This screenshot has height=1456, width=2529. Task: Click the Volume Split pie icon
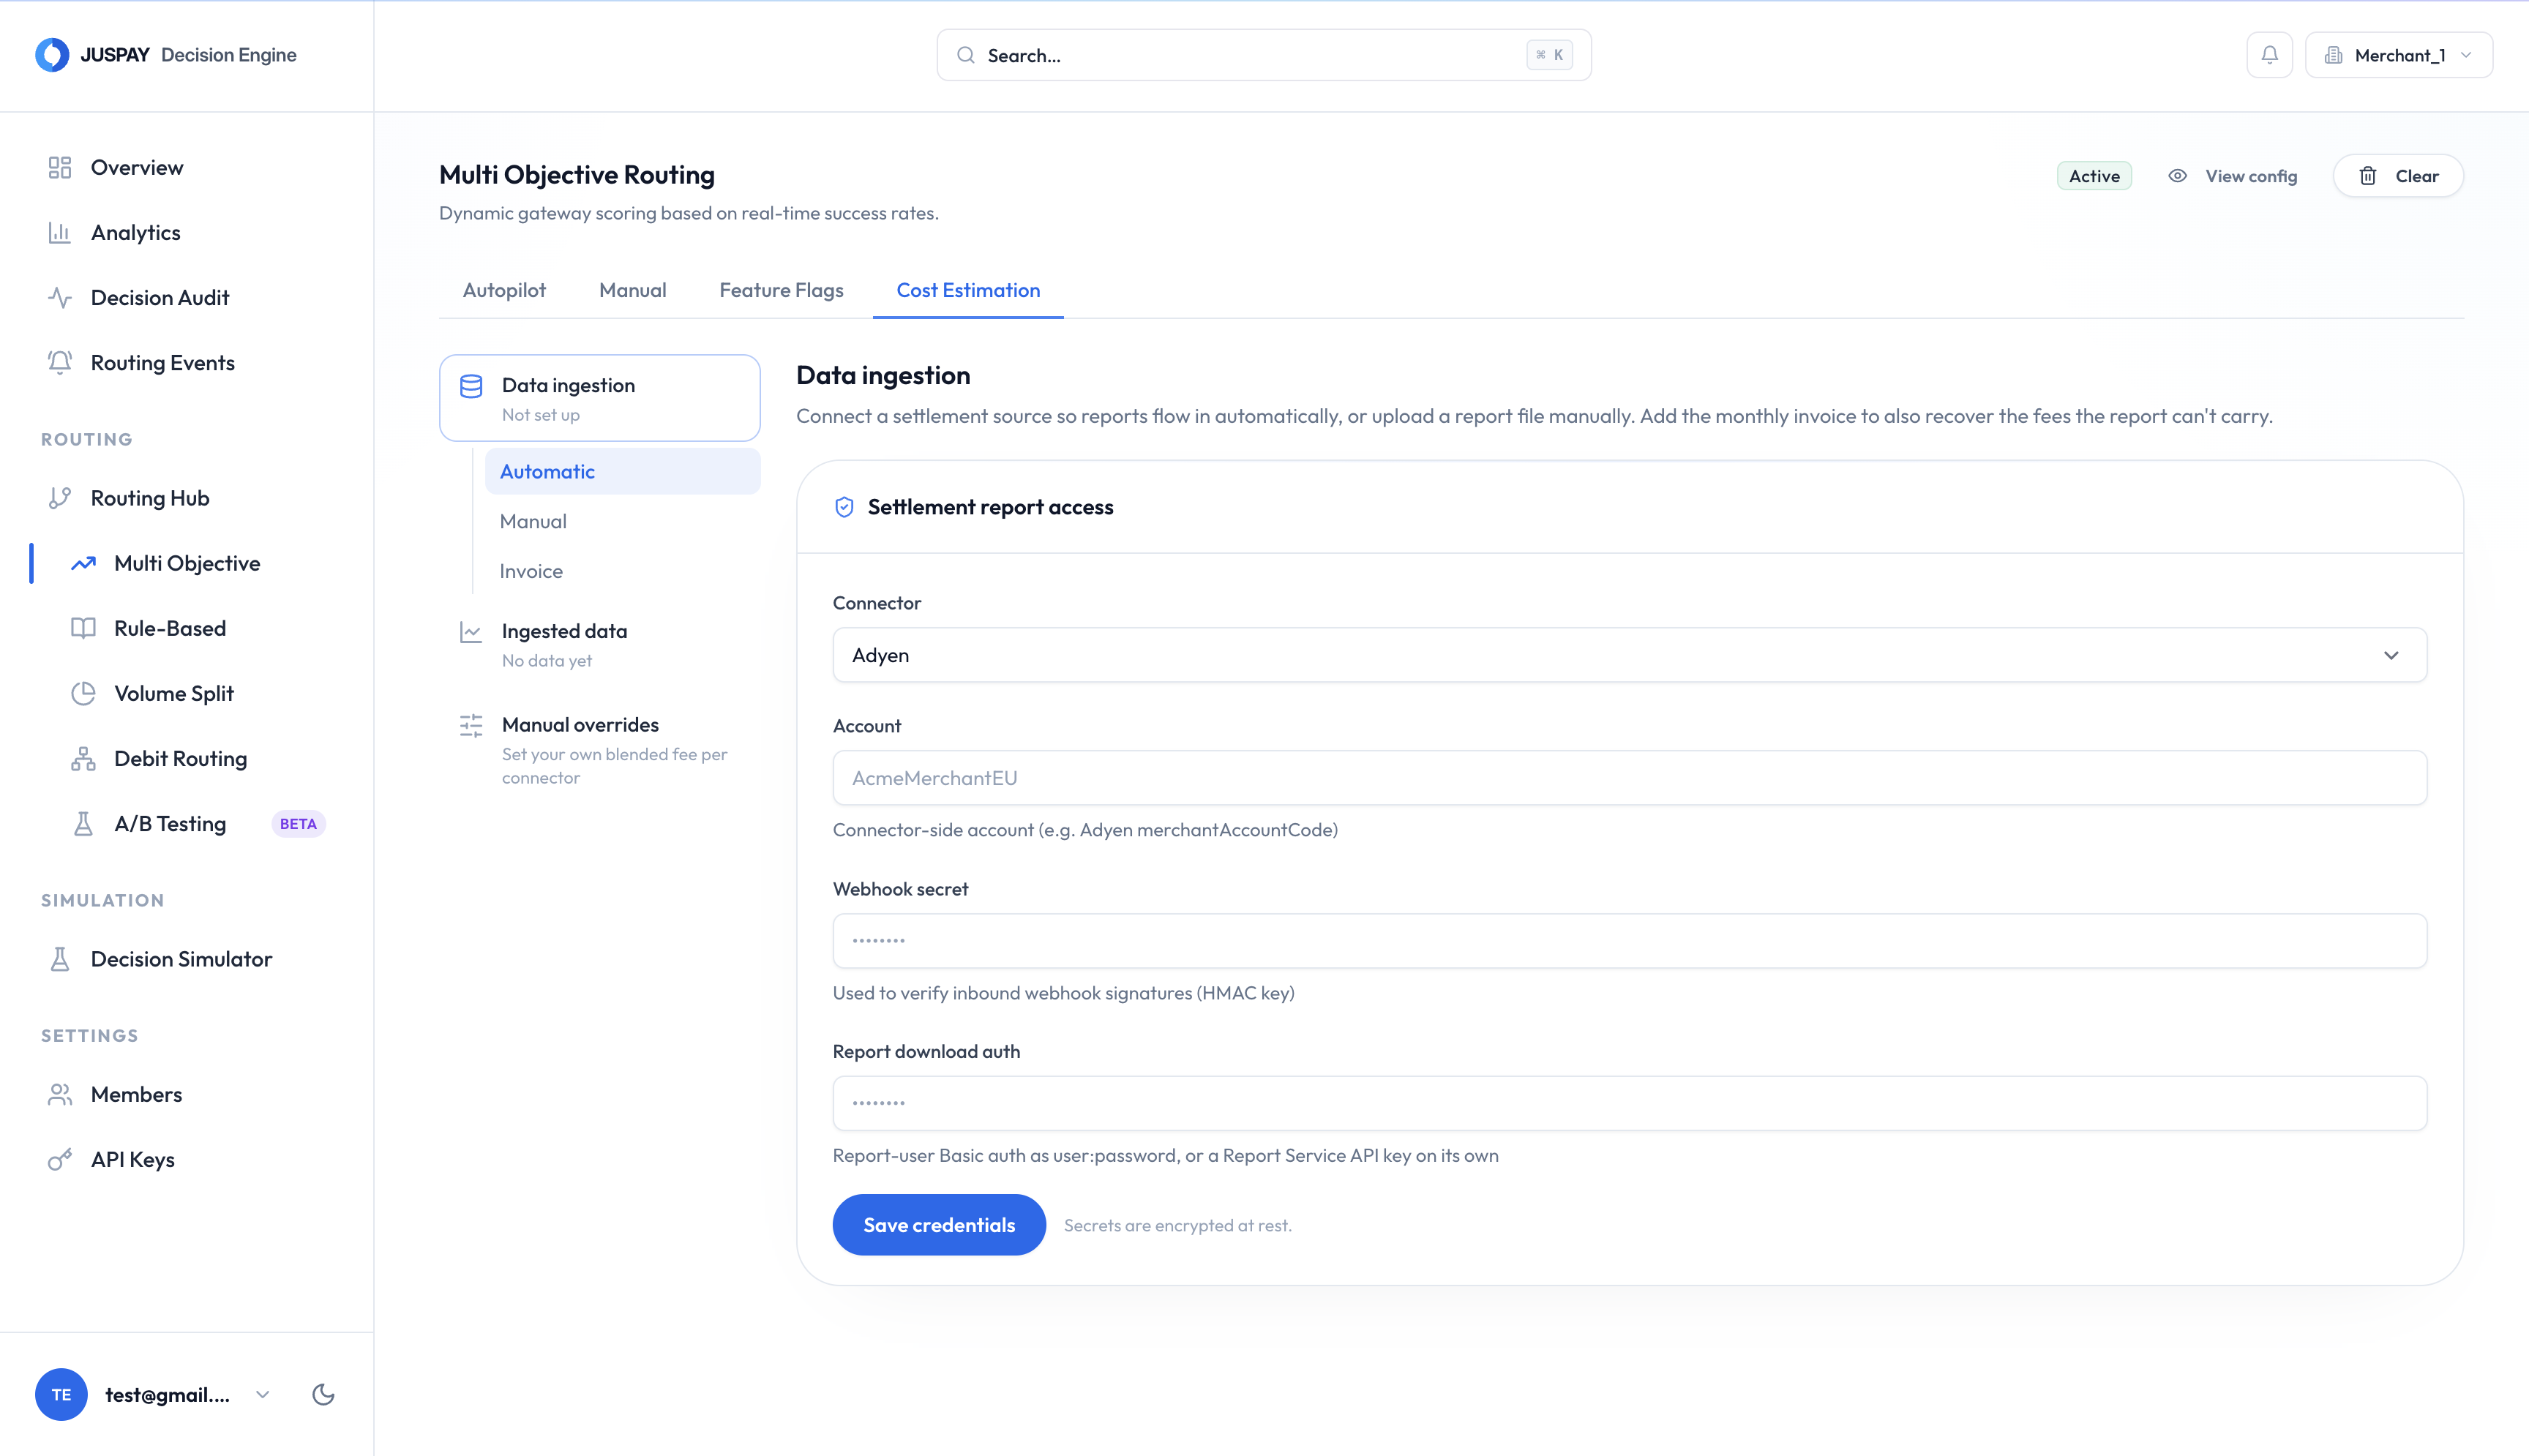pos(83,693)
